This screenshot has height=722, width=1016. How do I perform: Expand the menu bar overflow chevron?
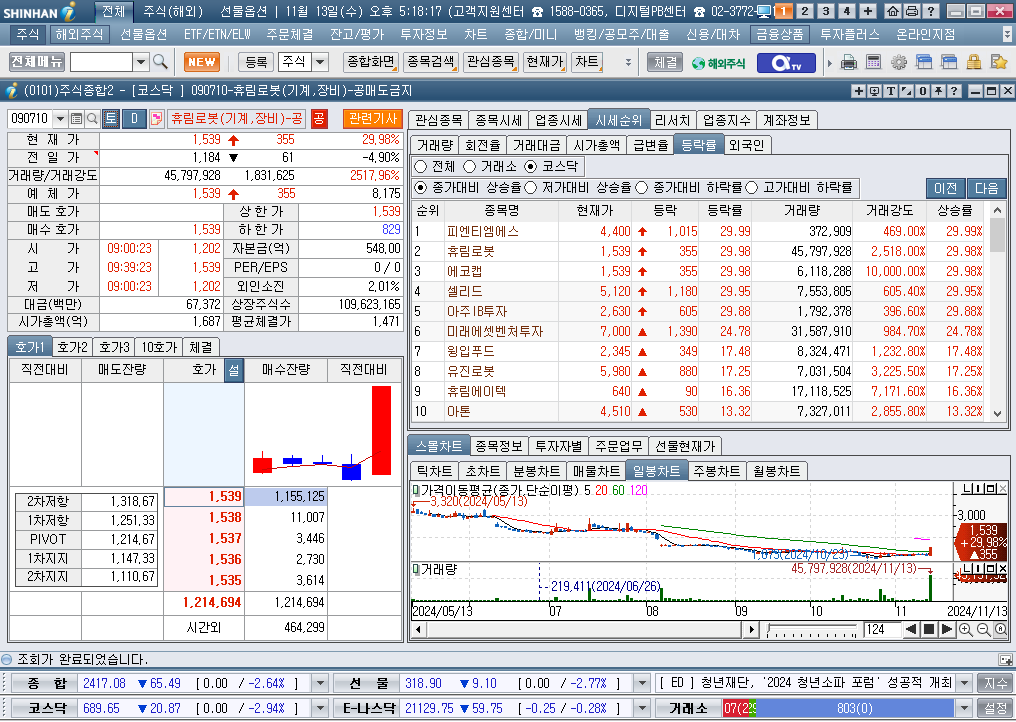point(1007,35)
